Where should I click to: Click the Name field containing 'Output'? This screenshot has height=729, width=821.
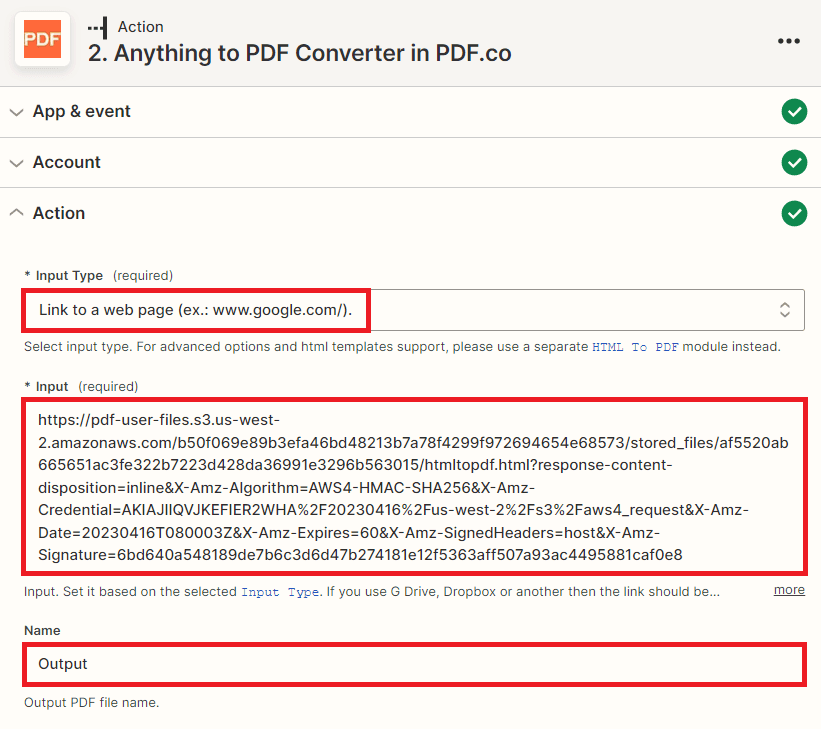point(410,664)
